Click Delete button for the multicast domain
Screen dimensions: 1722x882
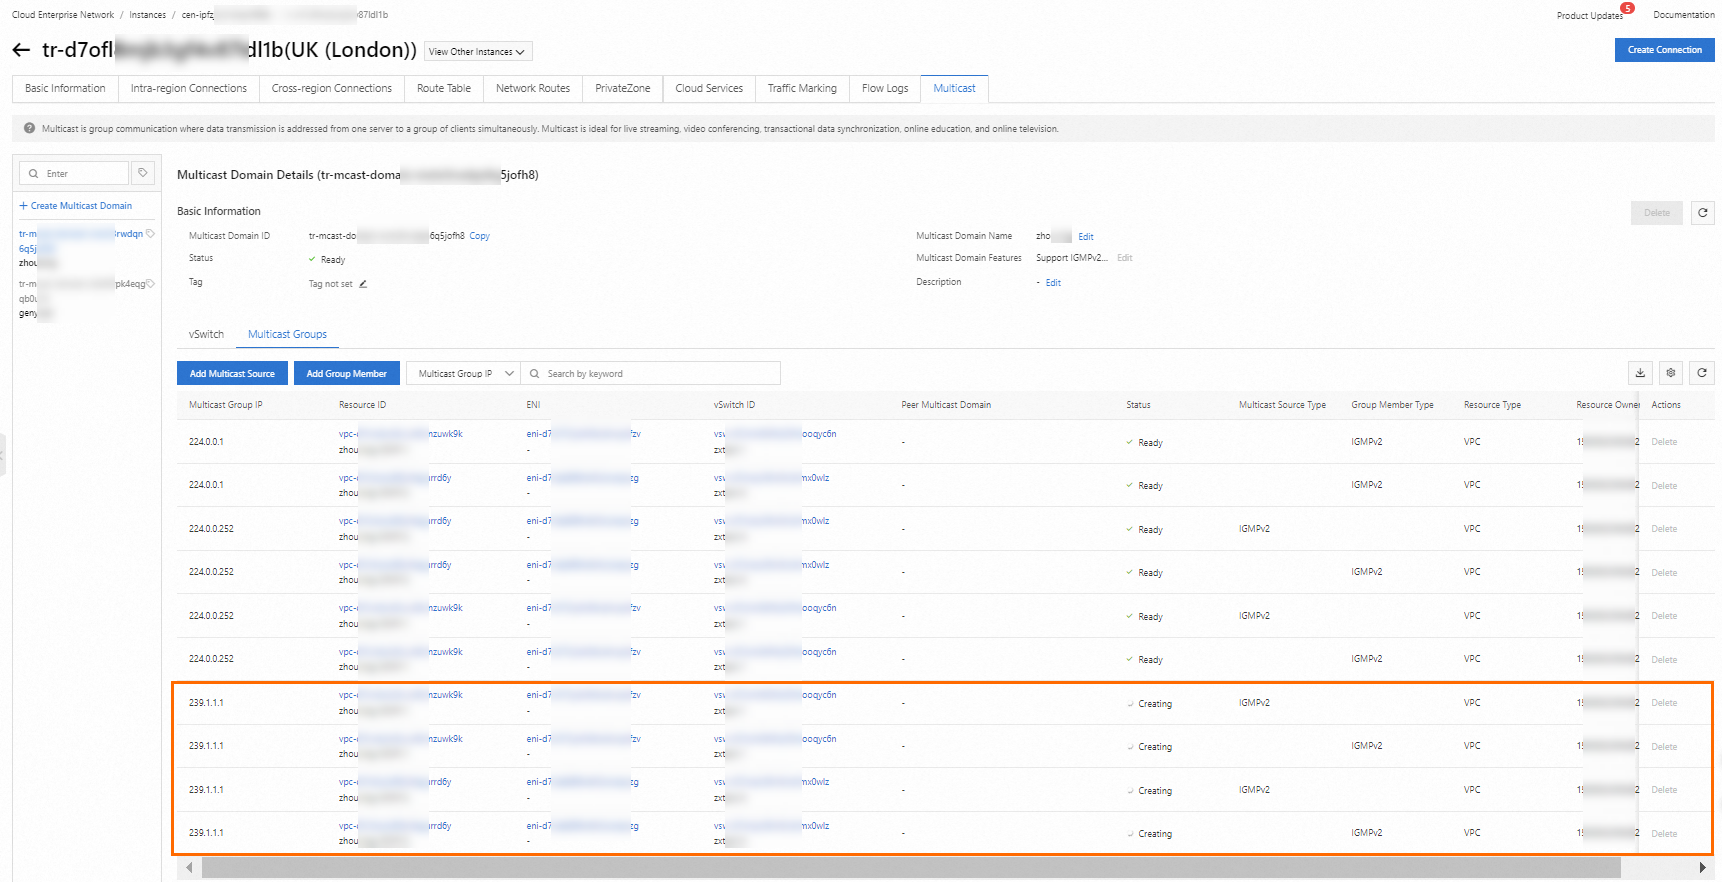tap(1657, 213)
